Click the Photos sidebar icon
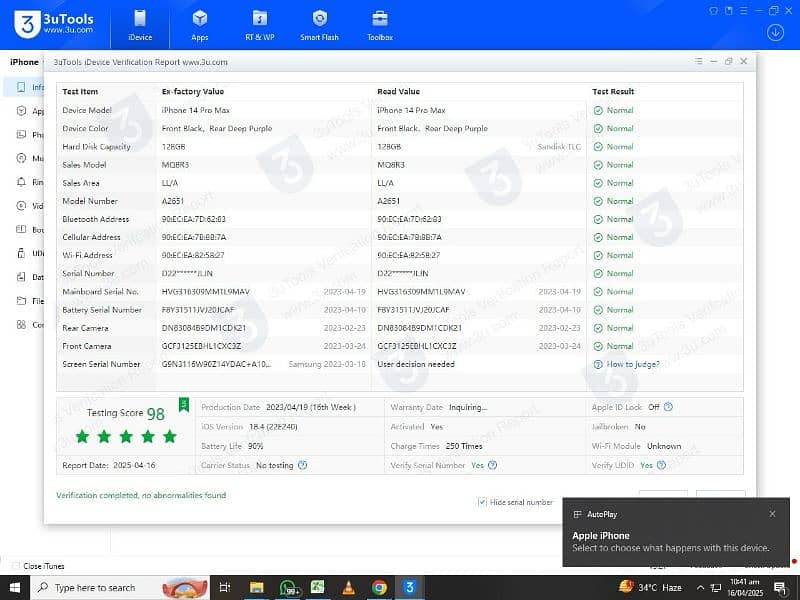Viewport: 800px width, 600px height. tap(21, 134)
